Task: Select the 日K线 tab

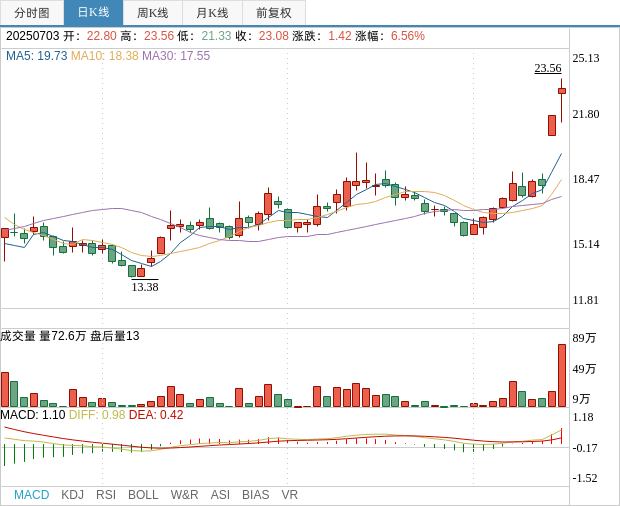Action: click(93, 13)
